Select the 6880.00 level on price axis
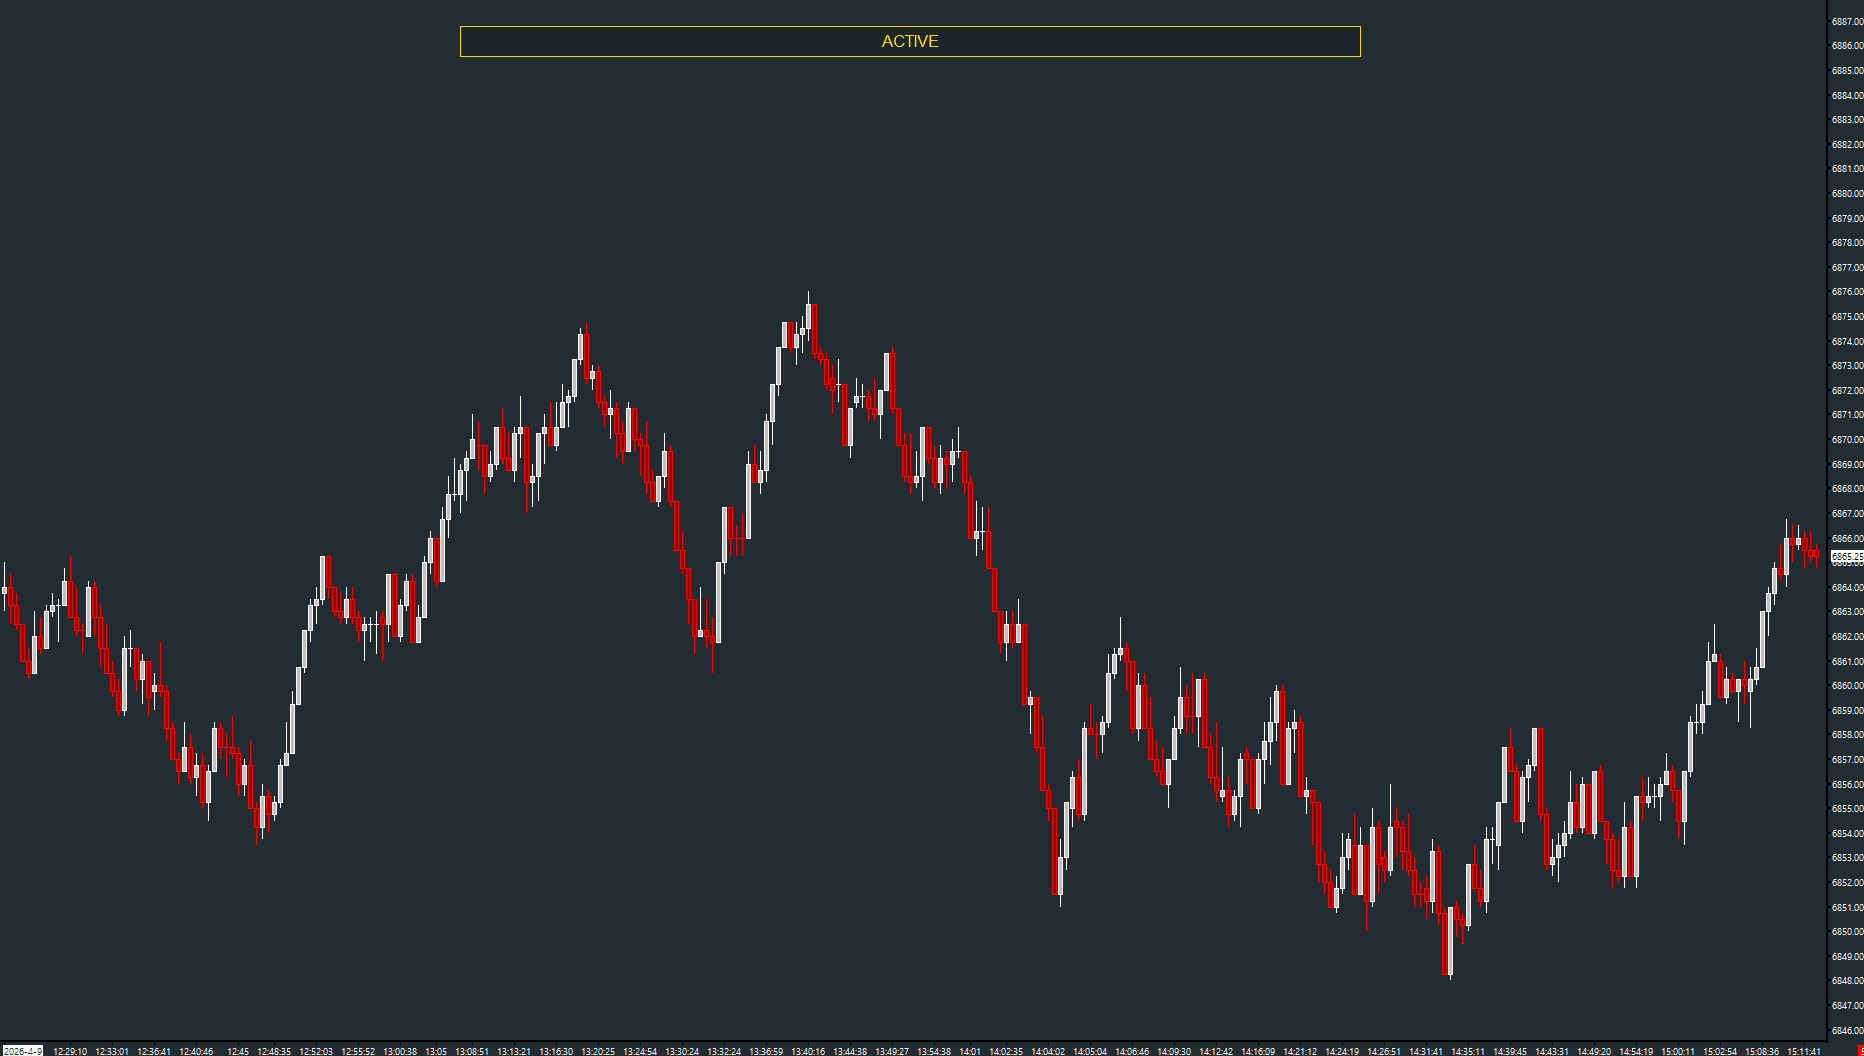The width and height of the screenshot is (1864, 1056). tap(1847, 194)
